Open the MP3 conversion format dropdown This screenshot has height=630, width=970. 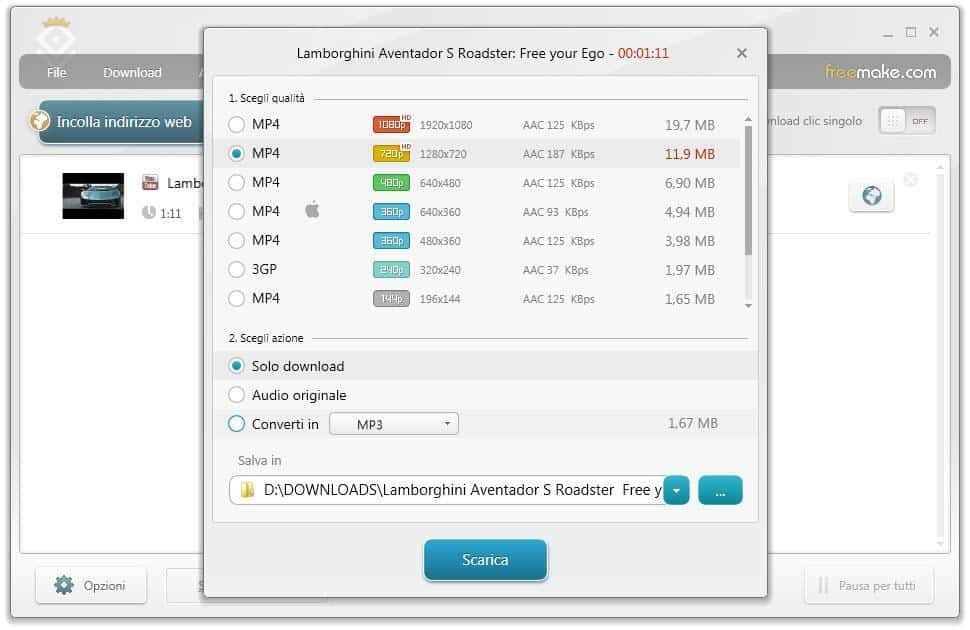point(394,424)
